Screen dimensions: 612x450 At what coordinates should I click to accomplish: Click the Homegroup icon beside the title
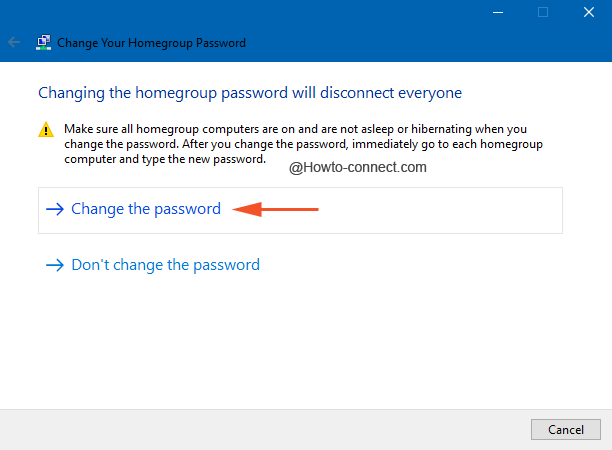coord(43,43)
